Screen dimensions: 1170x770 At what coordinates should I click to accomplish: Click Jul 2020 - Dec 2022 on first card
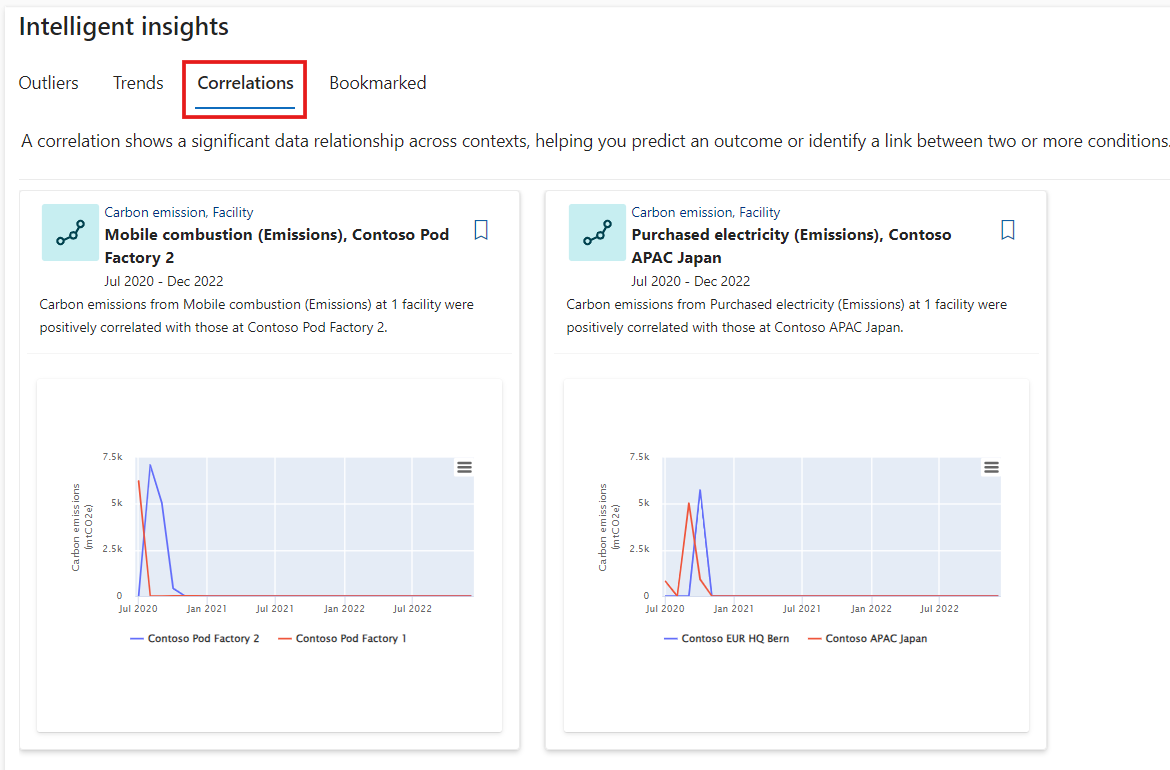(x=164, y=281)
